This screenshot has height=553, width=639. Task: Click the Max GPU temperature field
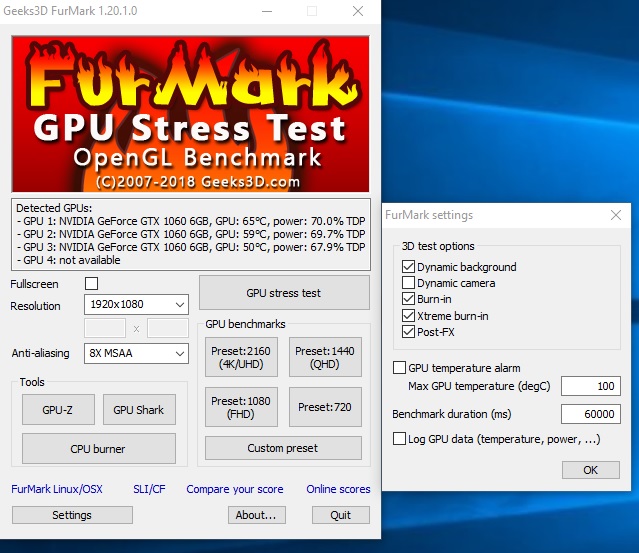(x=591, y=386)
